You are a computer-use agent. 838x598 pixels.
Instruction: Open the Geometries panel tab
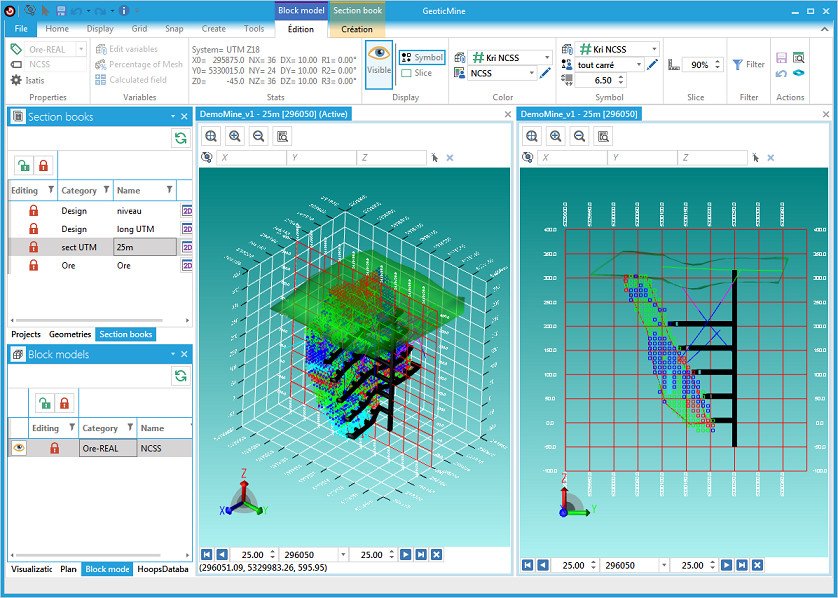(x=70, y=334)
